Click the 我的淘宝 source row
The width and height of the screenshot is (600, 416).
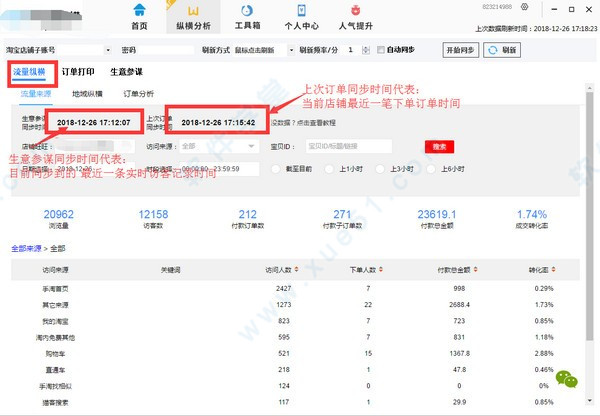[x=295, y=321]
